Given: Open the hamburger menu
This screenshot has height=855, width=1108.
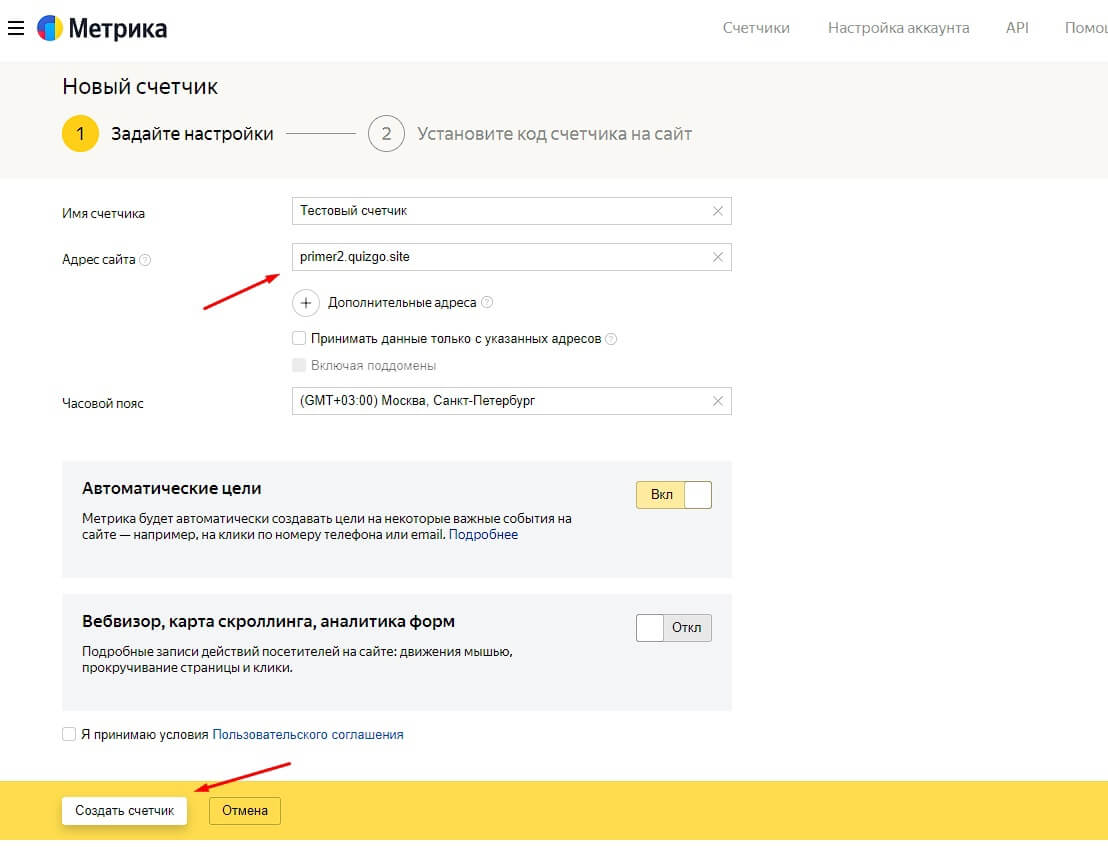Looking at the screenshot, I should pos(16,28).
